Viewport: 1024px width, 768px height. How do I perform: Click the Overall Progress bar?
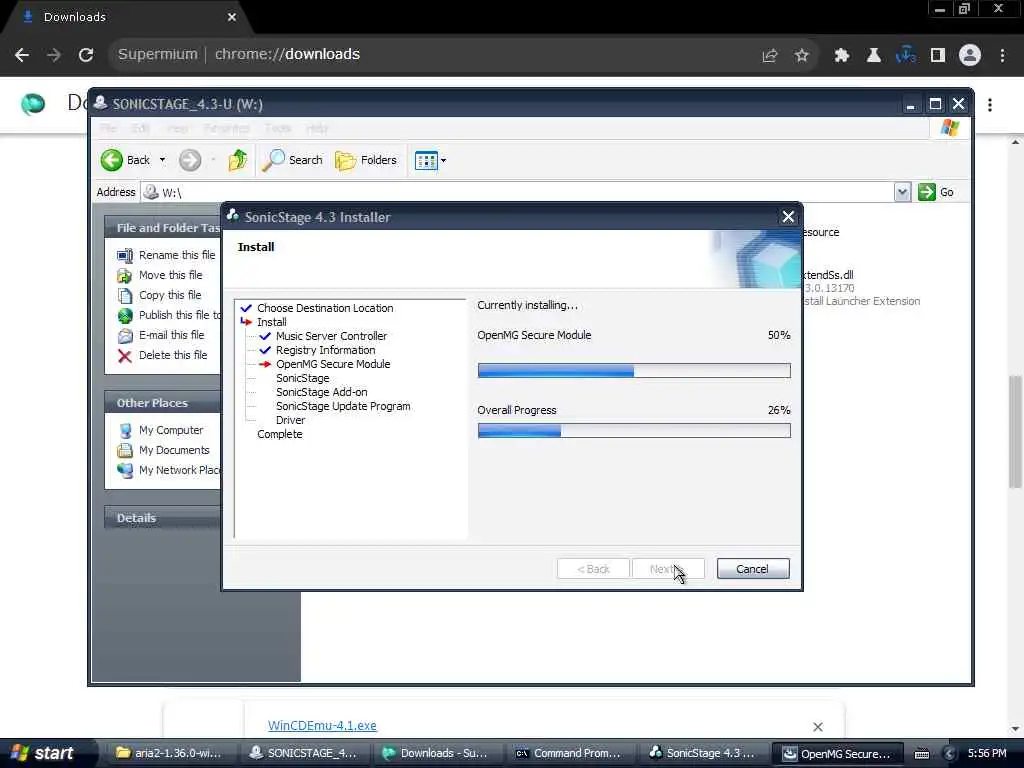coord(633,430)
